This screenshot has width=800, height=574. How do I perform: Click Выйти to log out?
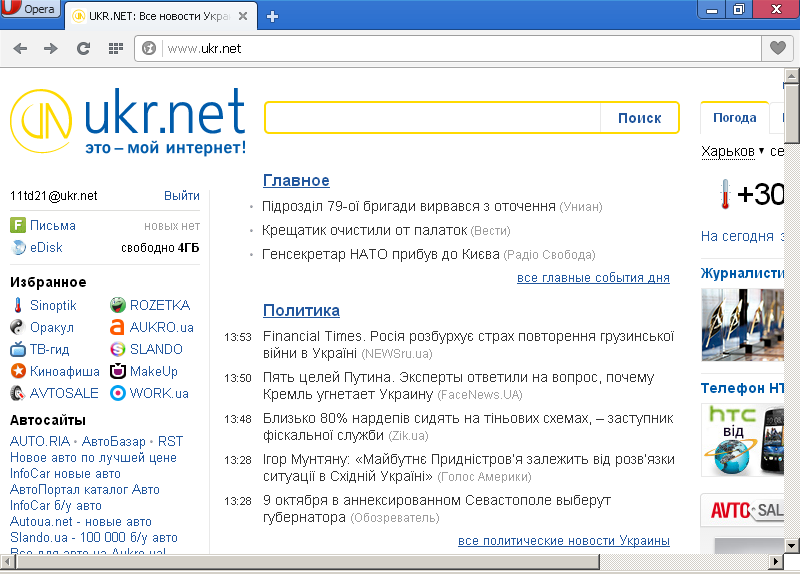182,196
